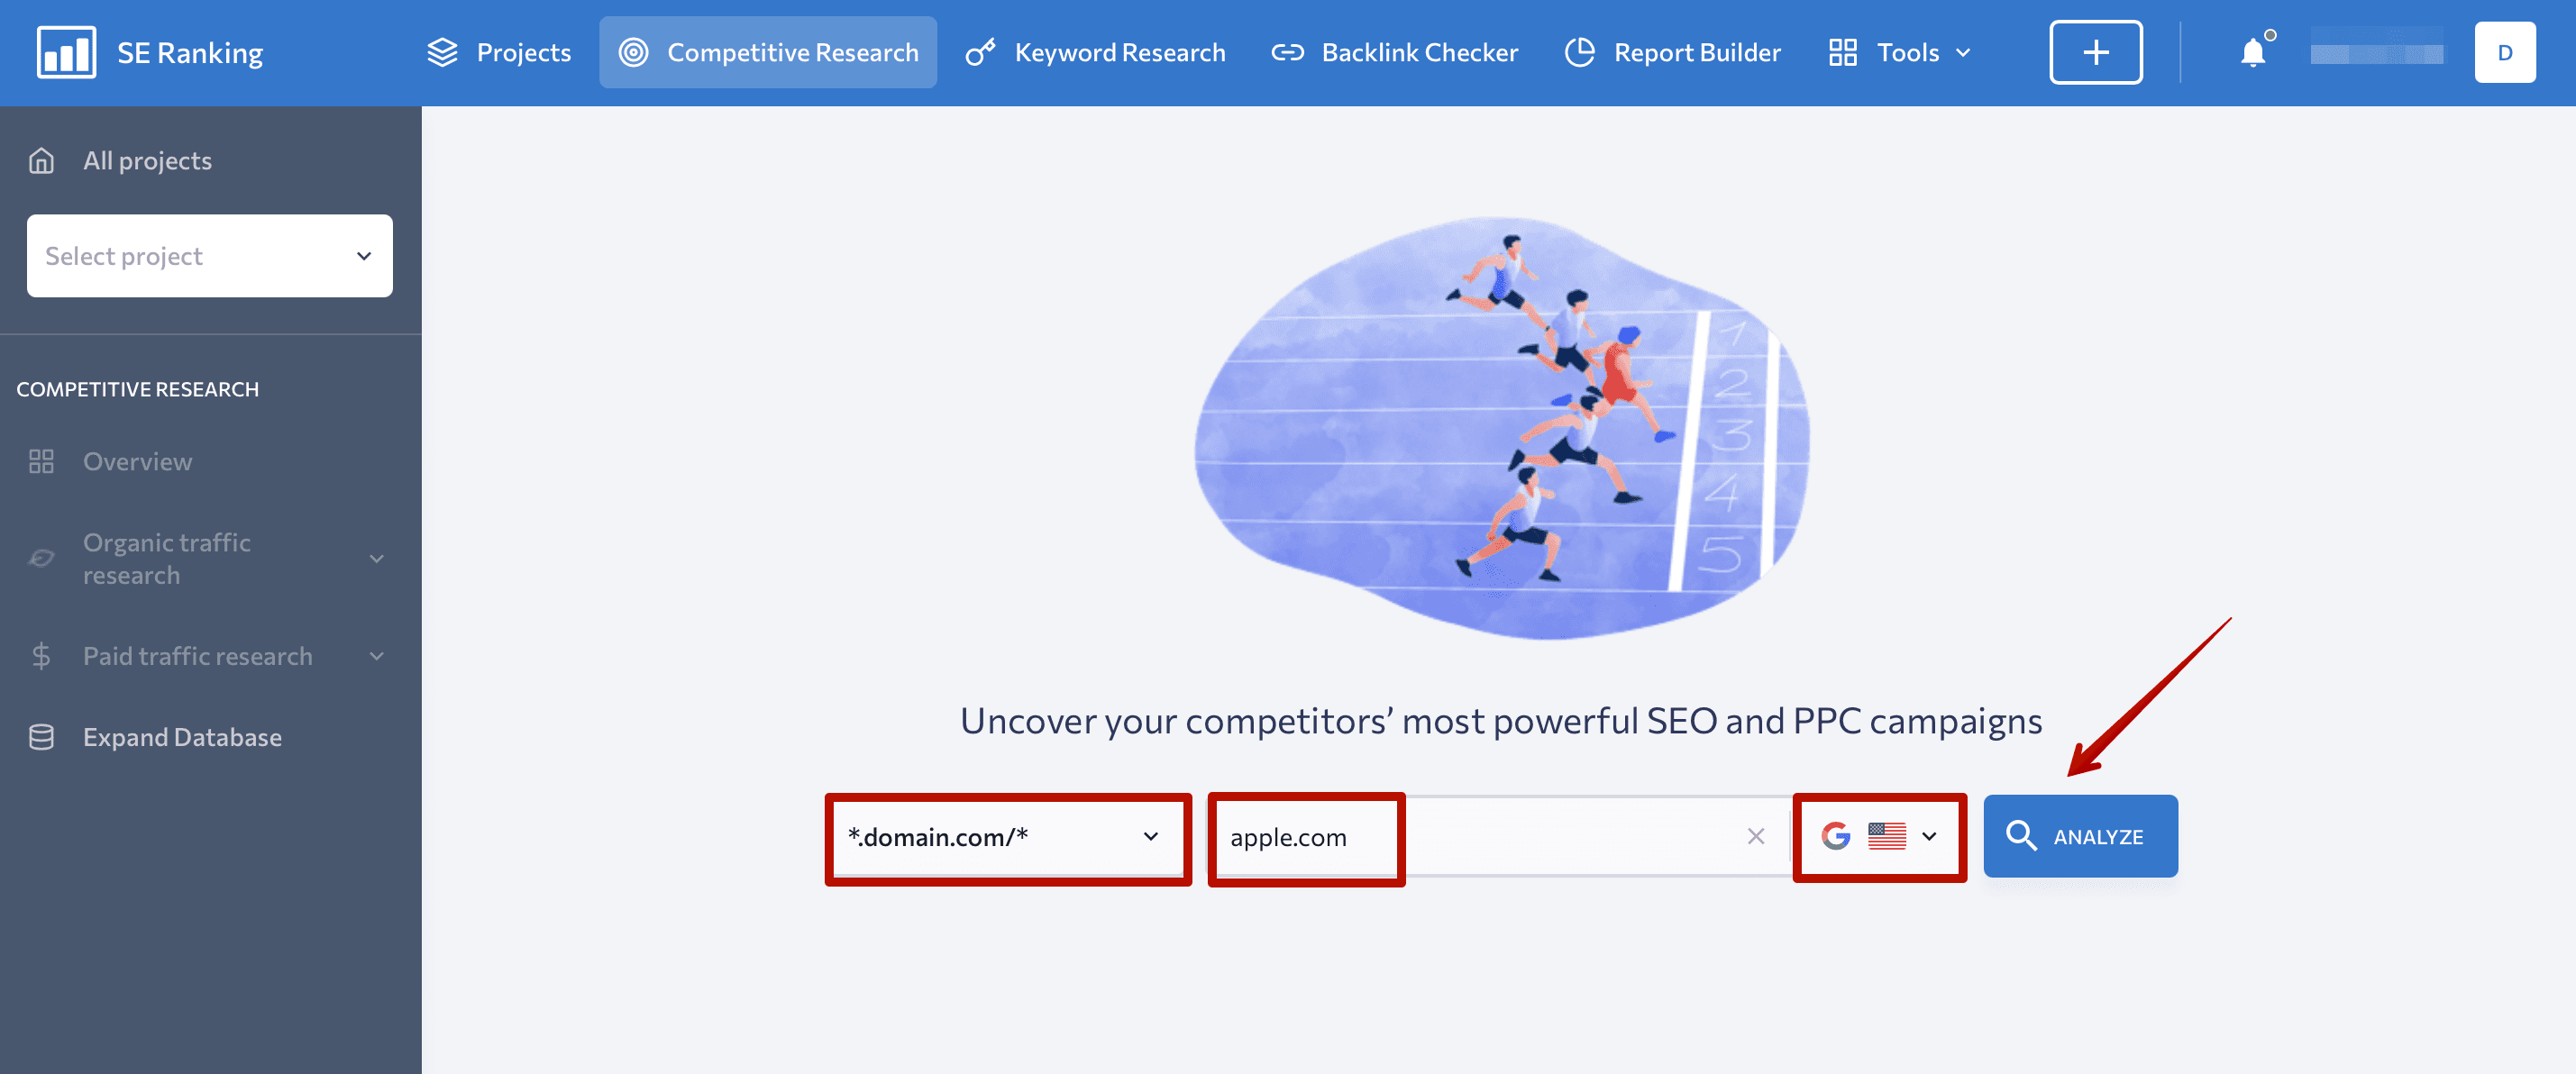Image resolution: width=2576 pixels, height=1074 pixels.
Task: Click the Add new project button
Action: (x=2096, y=51)
